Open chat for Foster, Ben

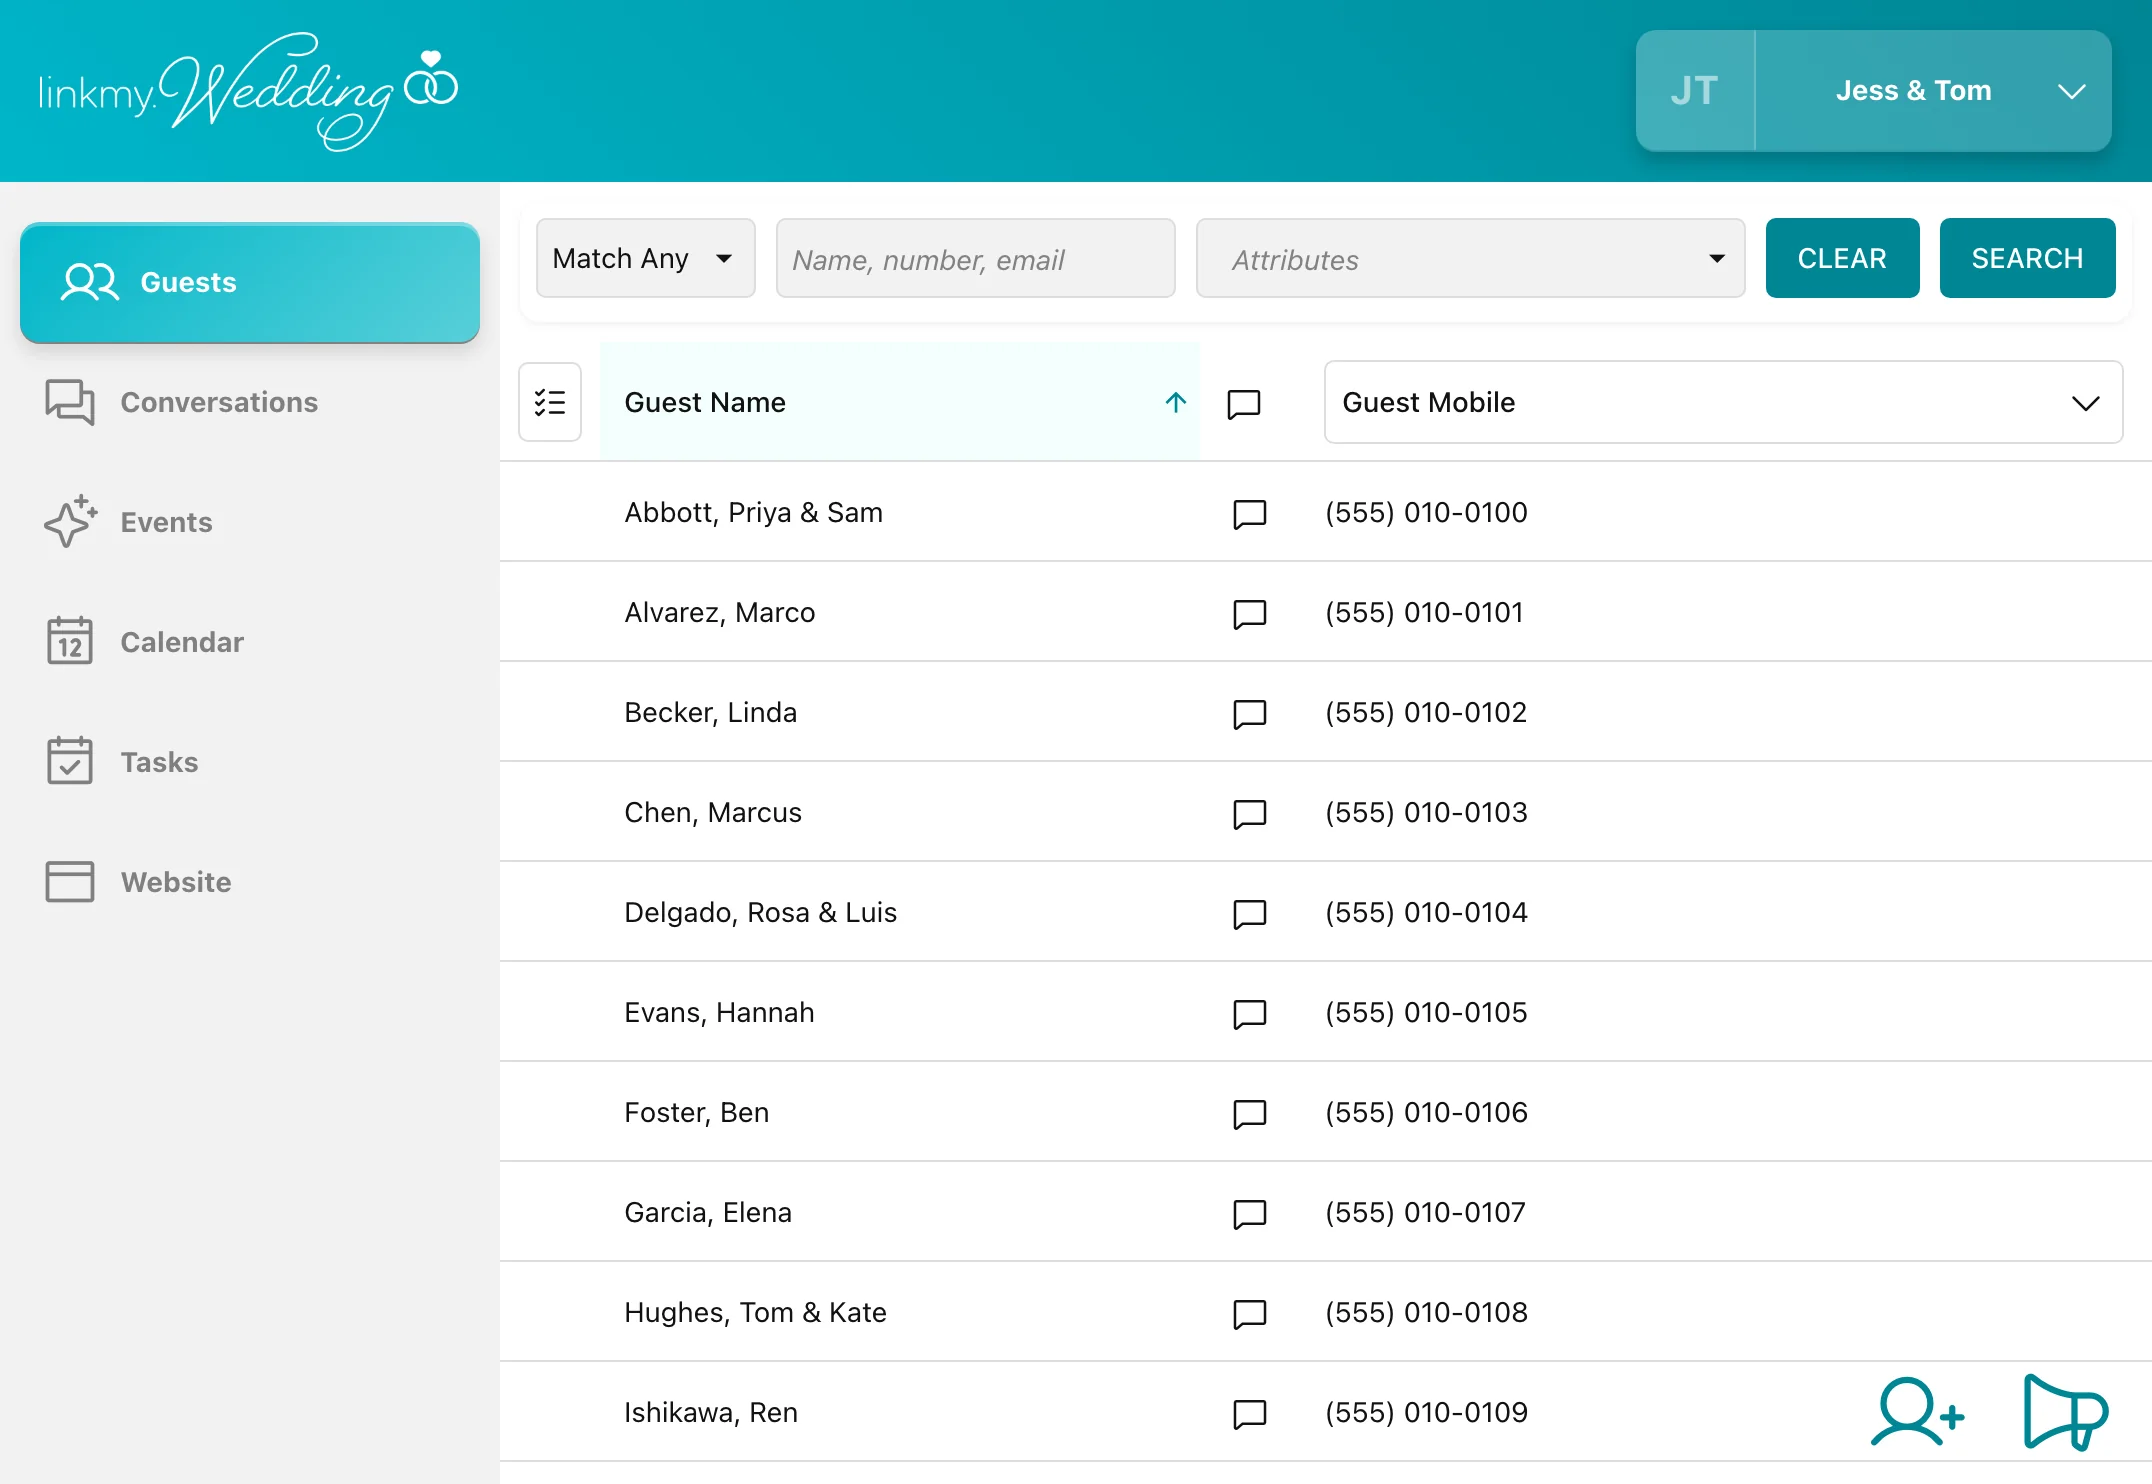pos(1250,1114)
